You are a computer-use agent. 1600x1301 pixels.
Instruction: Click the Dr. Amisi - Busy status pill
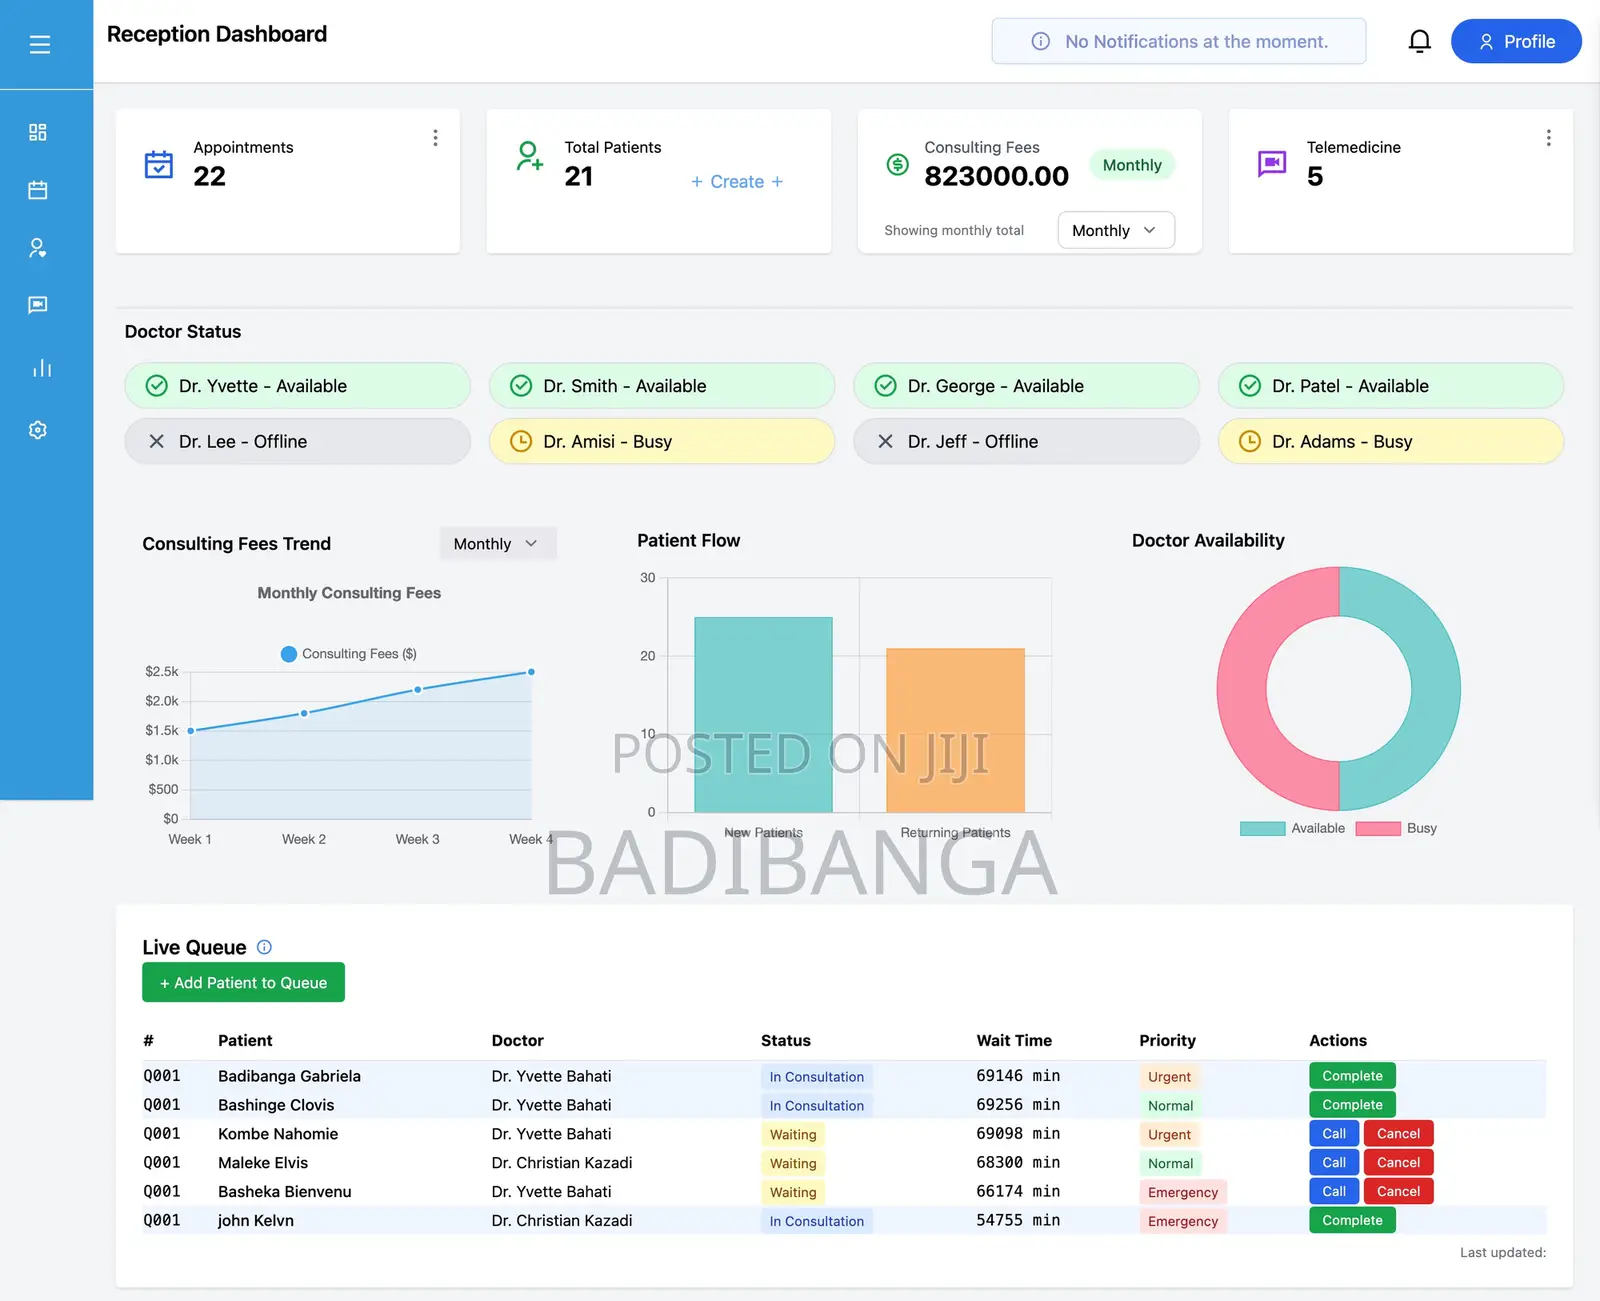[662, 441]
